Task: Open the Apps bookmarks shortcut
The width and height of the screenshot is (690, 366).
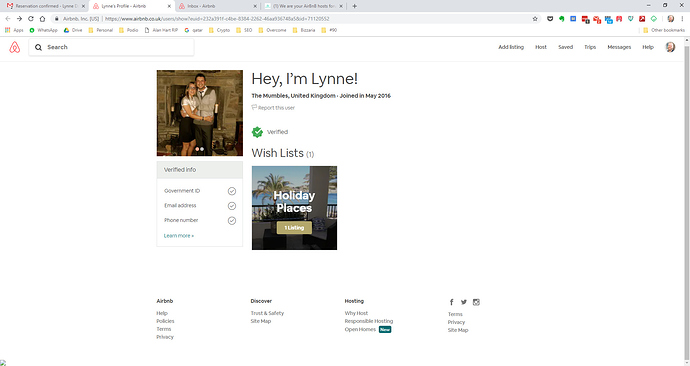Action: click(x=14, y=30)
